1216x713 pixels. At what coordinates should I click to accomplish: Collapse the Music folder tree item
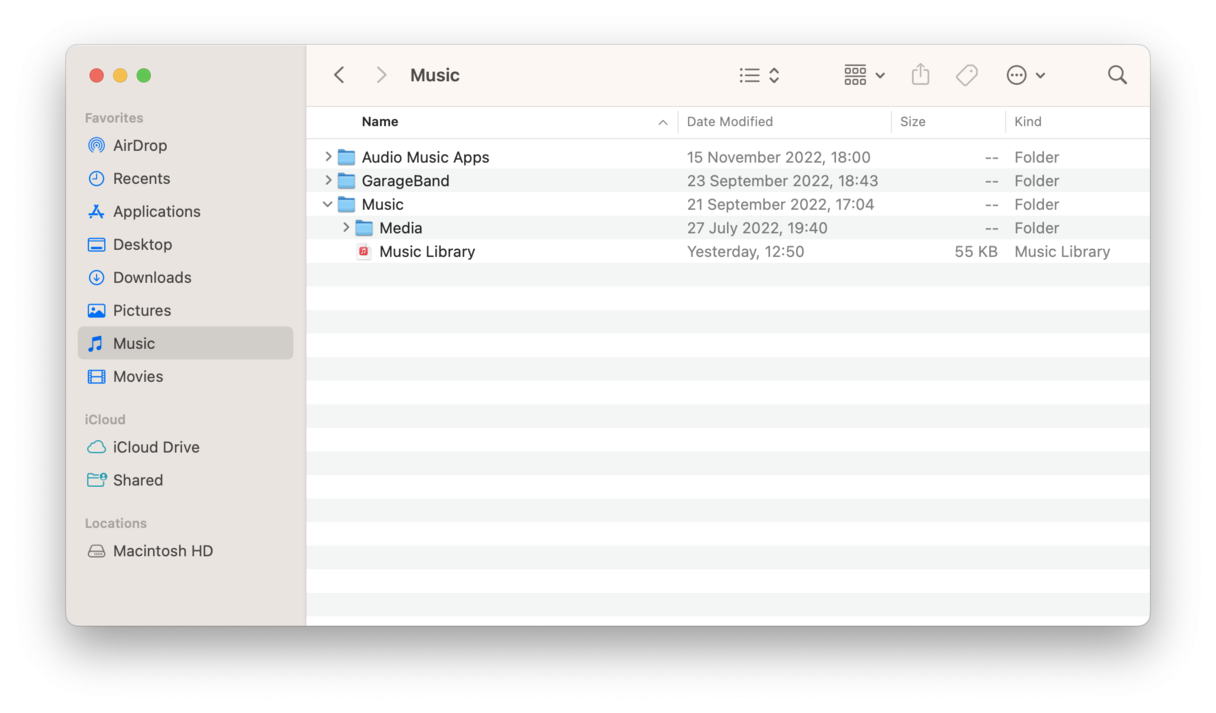point(328,204)
